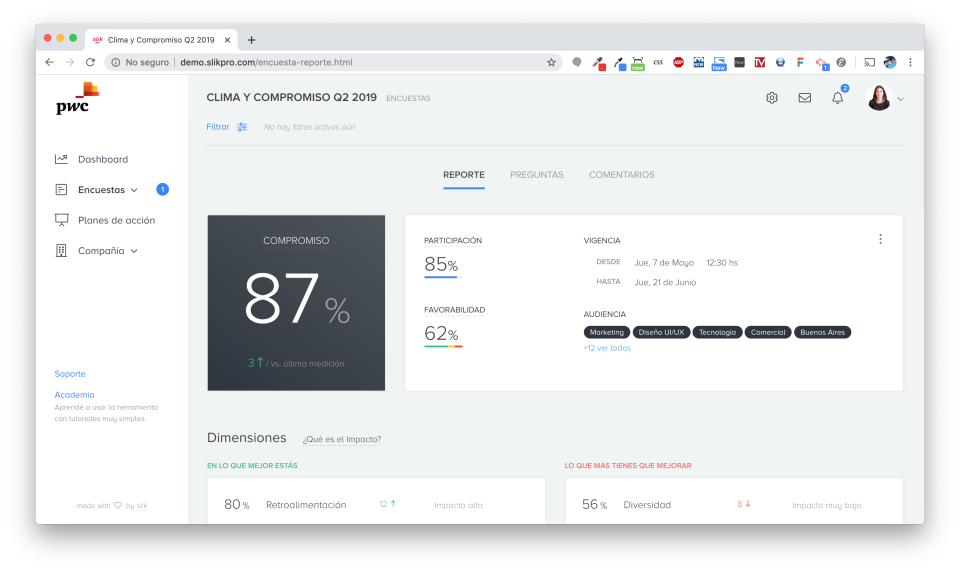This screenshot has height=571, width=960.
Task: Click the user profile avatar
Action: click(x=879, y=98)
